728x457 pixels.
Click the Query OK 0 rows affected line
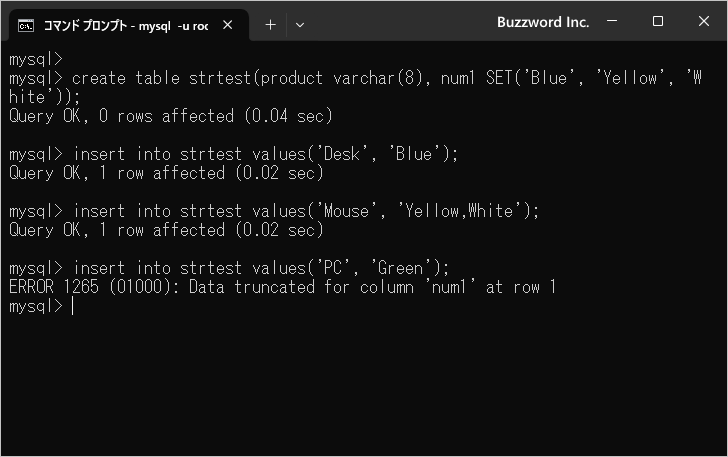coord(171,116)
